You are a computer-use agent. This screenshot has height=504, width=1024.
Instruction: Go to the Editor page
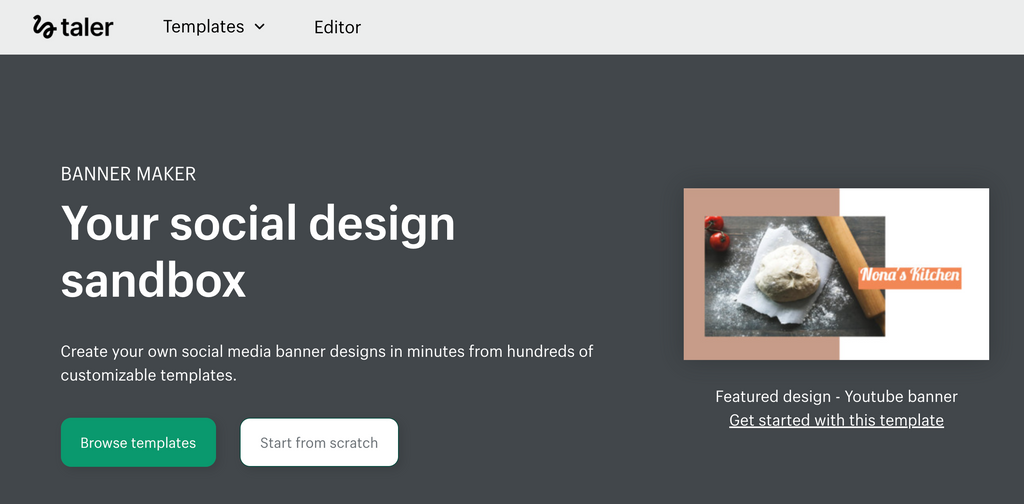click(x=337, y=27)
